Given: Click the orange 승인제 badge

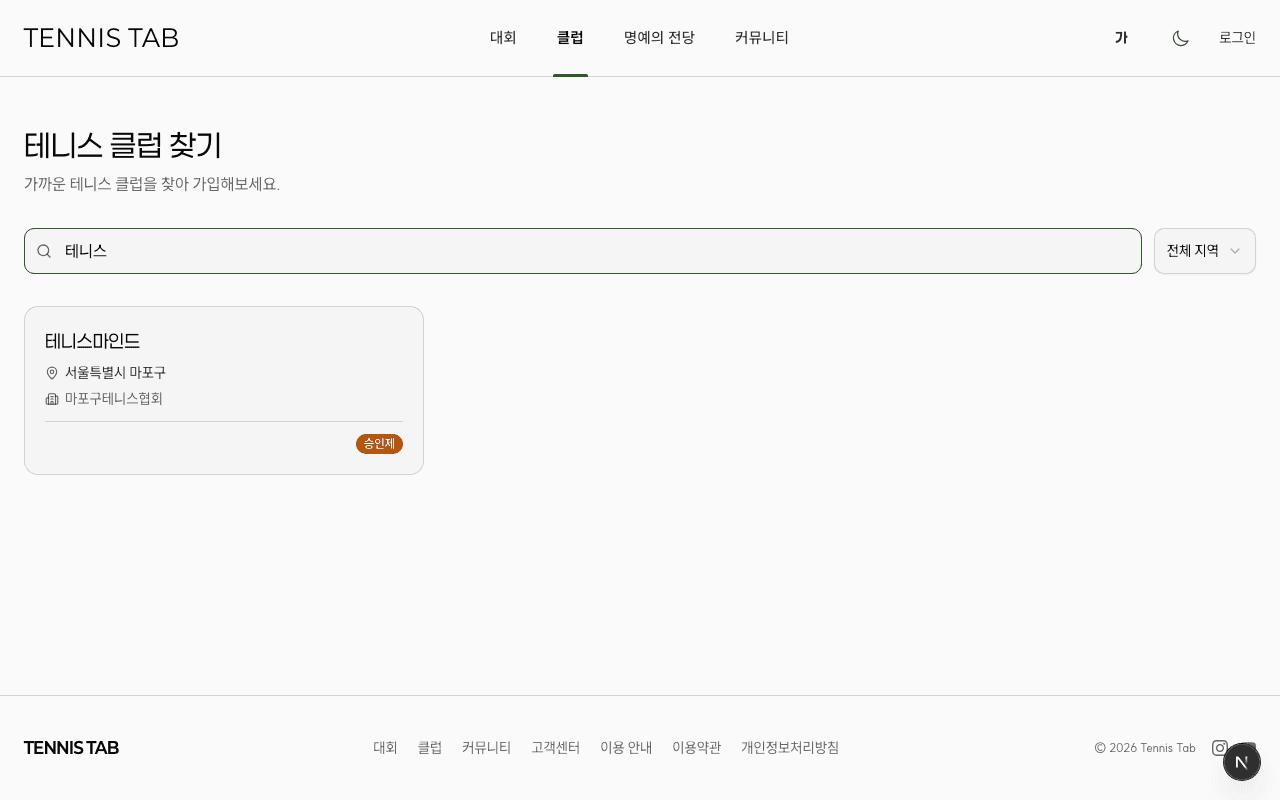Looking at the screenshot, I should coord(379,444).
